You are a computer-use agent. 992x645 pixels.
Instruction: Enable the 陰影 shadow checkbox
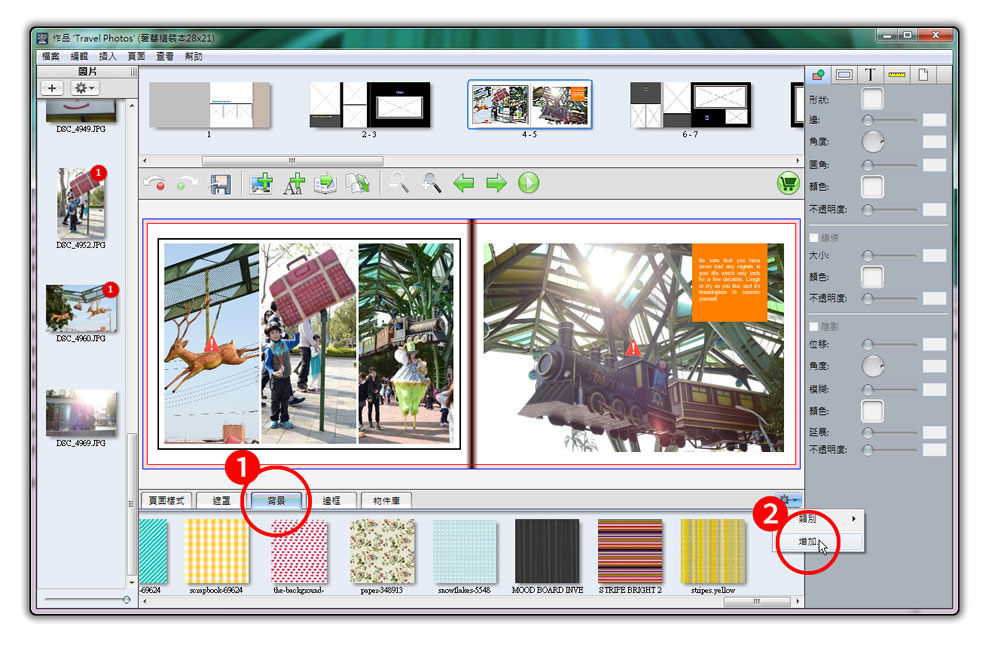coord(814,326)
